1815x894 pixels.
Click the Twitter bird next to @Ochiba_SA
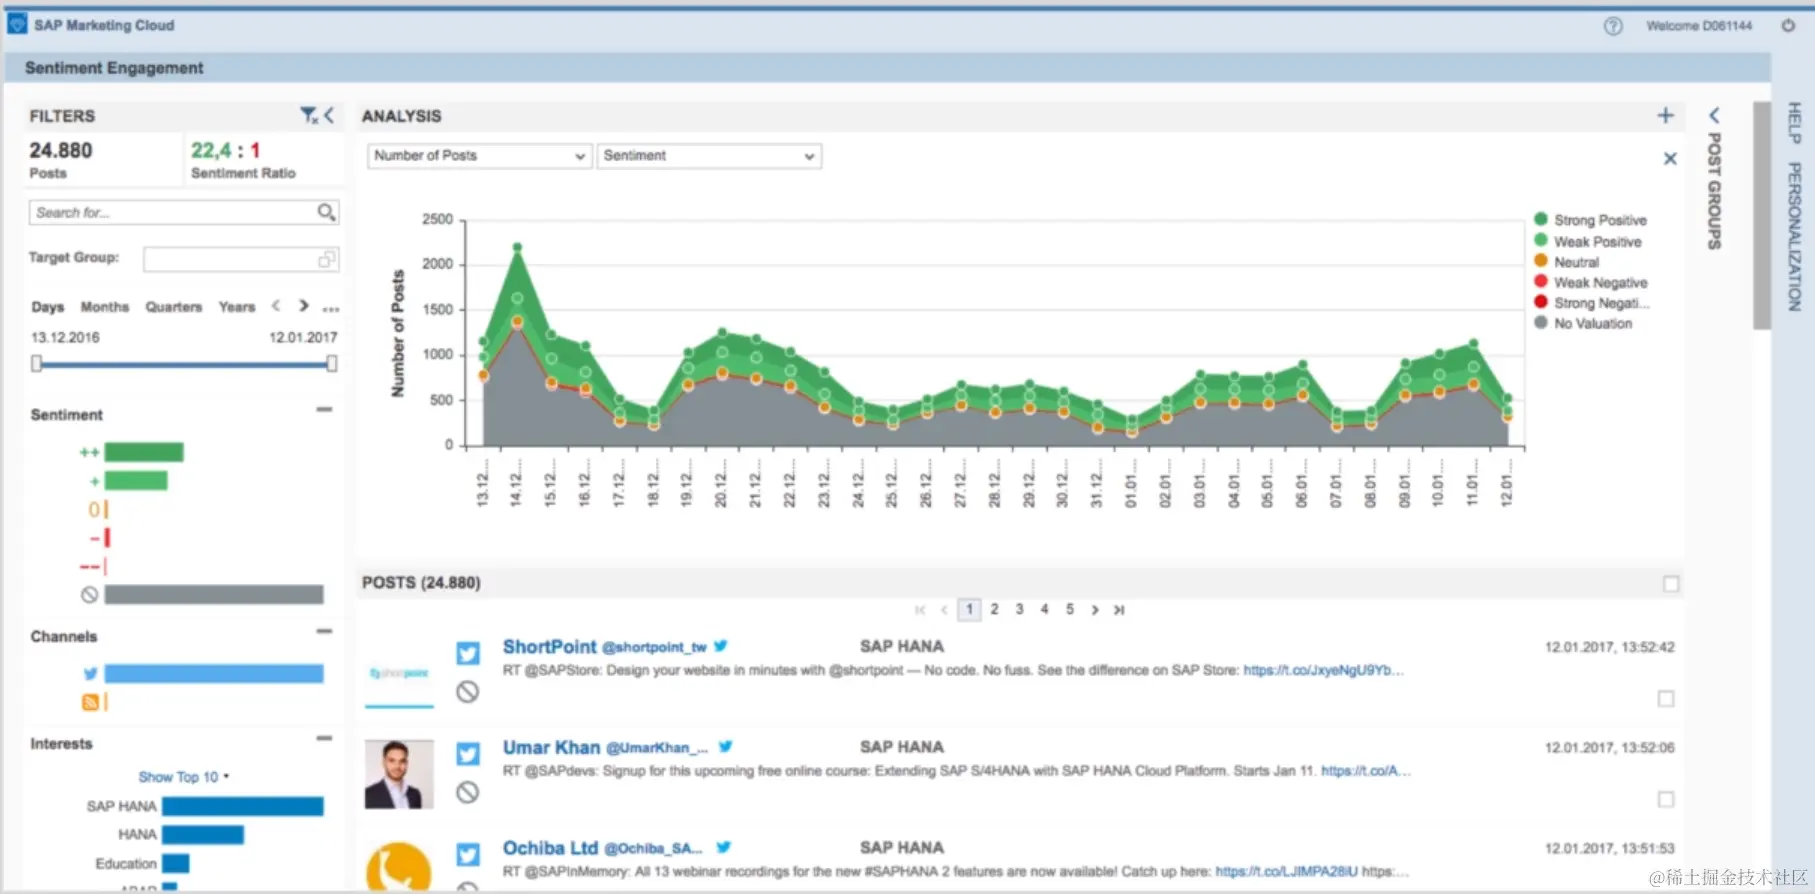click(x=724, y=847)
